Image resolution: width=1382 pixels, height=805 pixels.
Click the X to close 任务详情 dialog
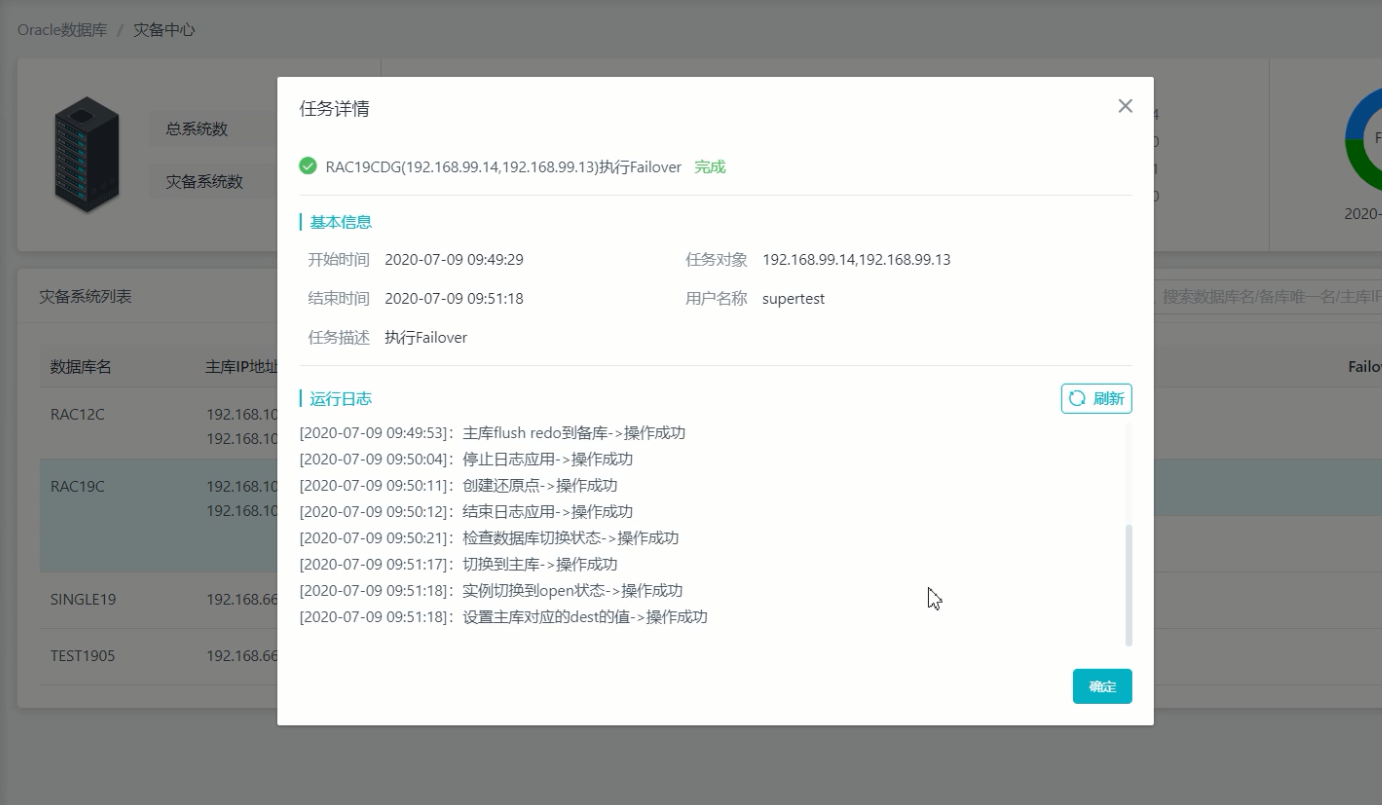pyautogui.click(x=1124, y=106)
